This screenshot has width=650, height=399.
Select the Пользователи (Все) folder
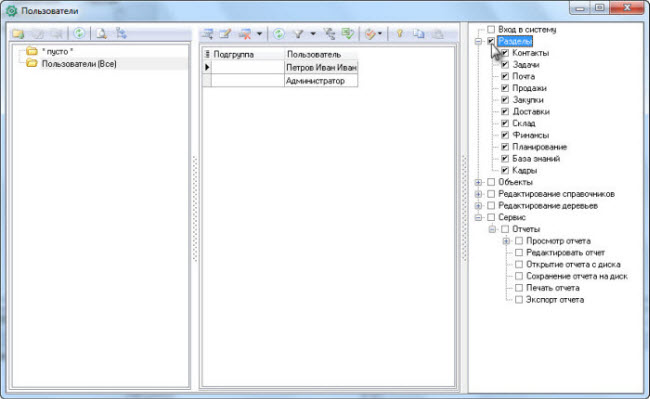pos(79,64)
